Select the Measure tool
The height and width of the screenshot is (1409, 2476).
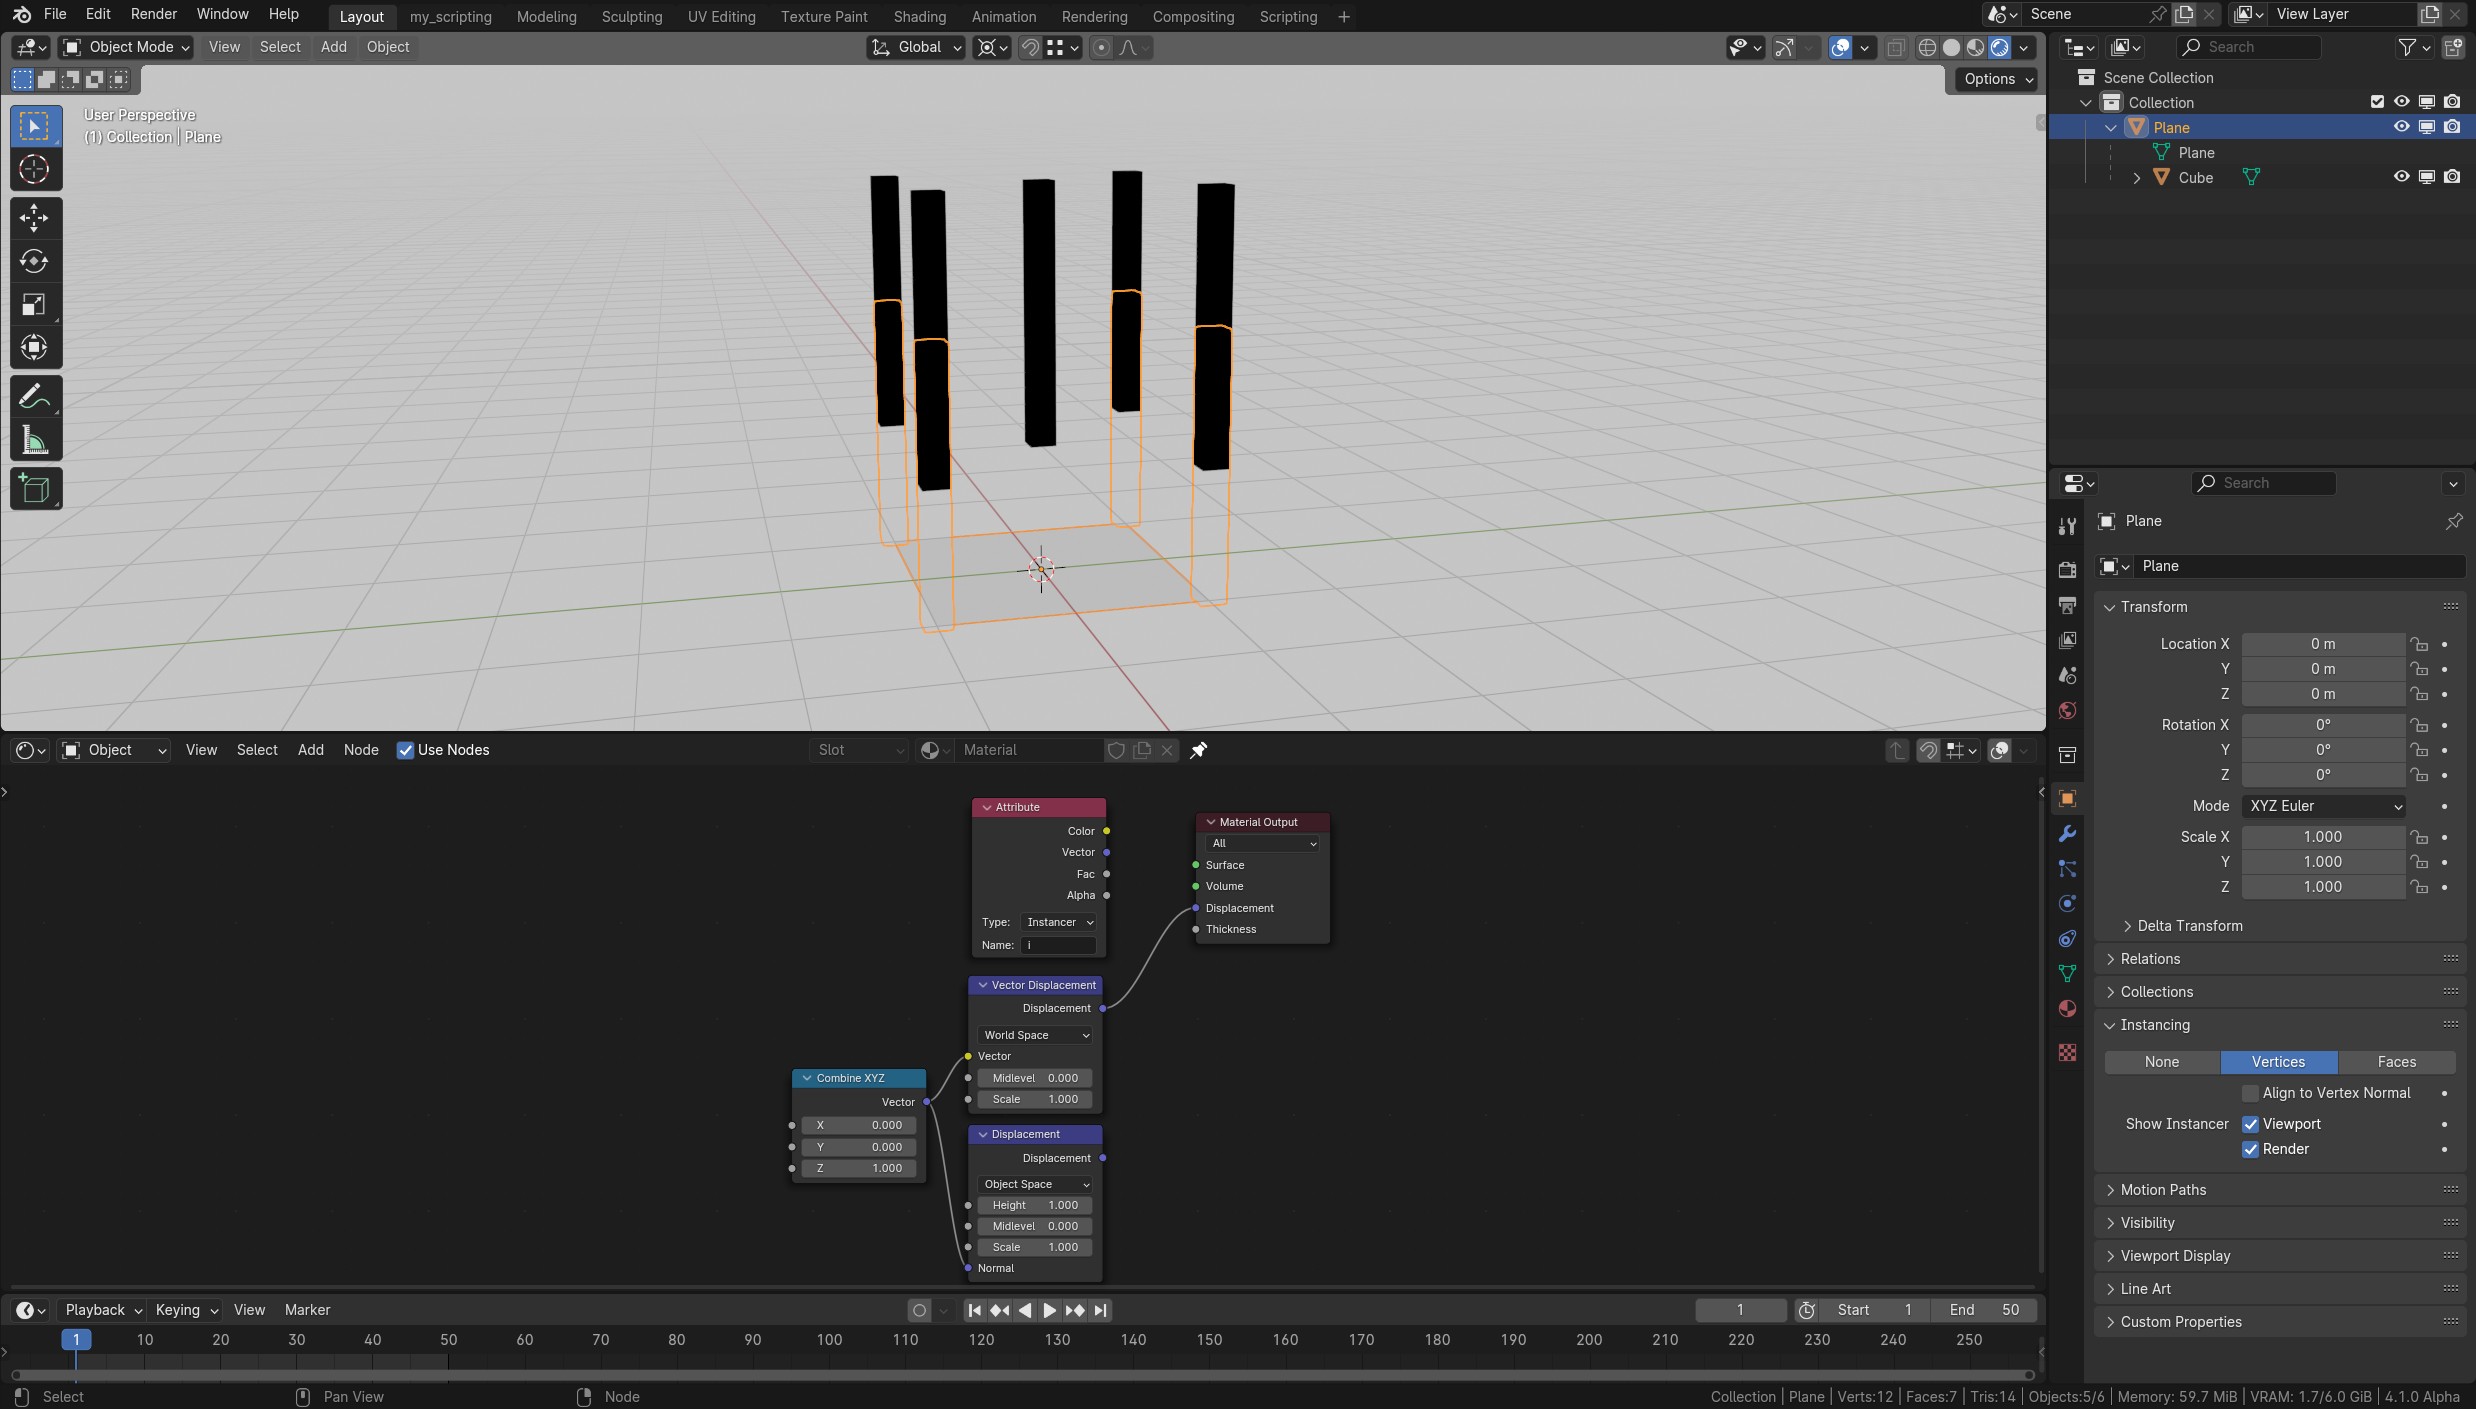[x=35, y=441]
